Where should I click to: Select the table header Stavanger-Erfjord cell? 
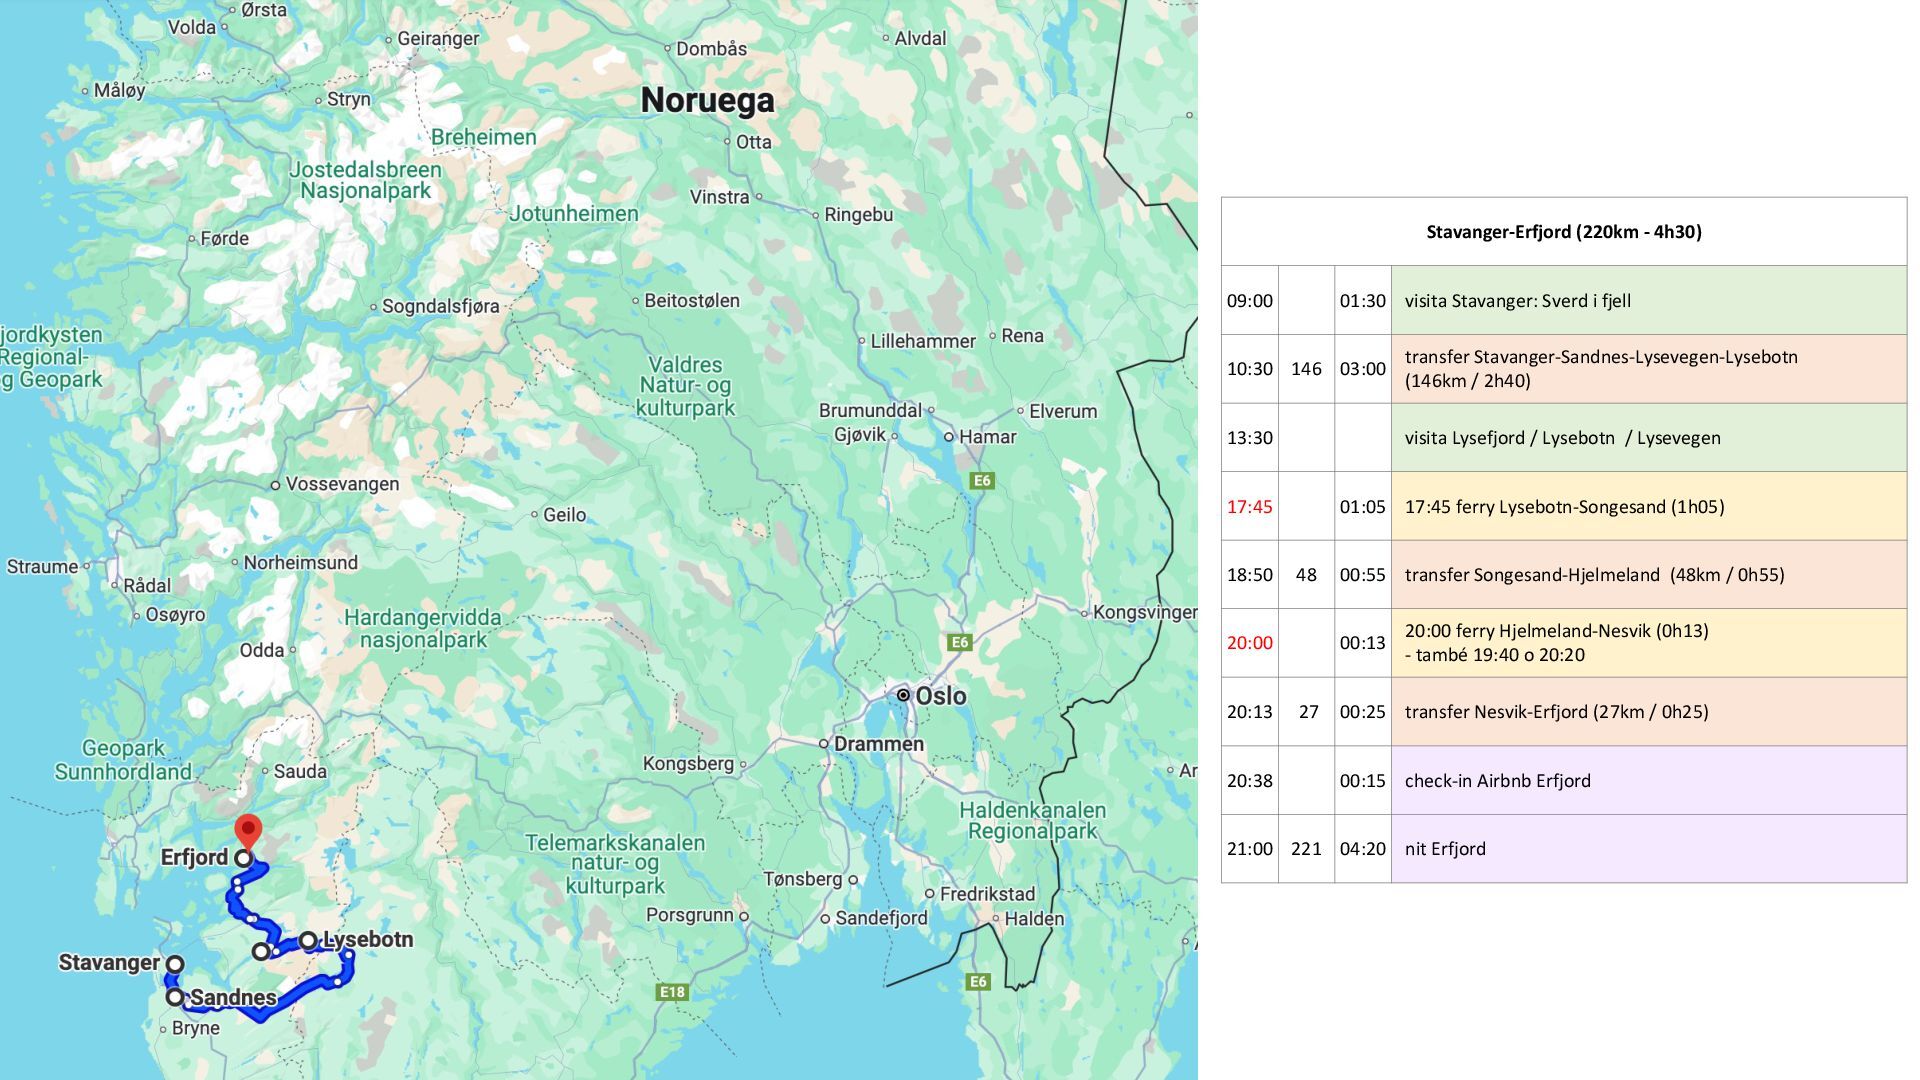pyautogui.click(x=1563, y=232)
